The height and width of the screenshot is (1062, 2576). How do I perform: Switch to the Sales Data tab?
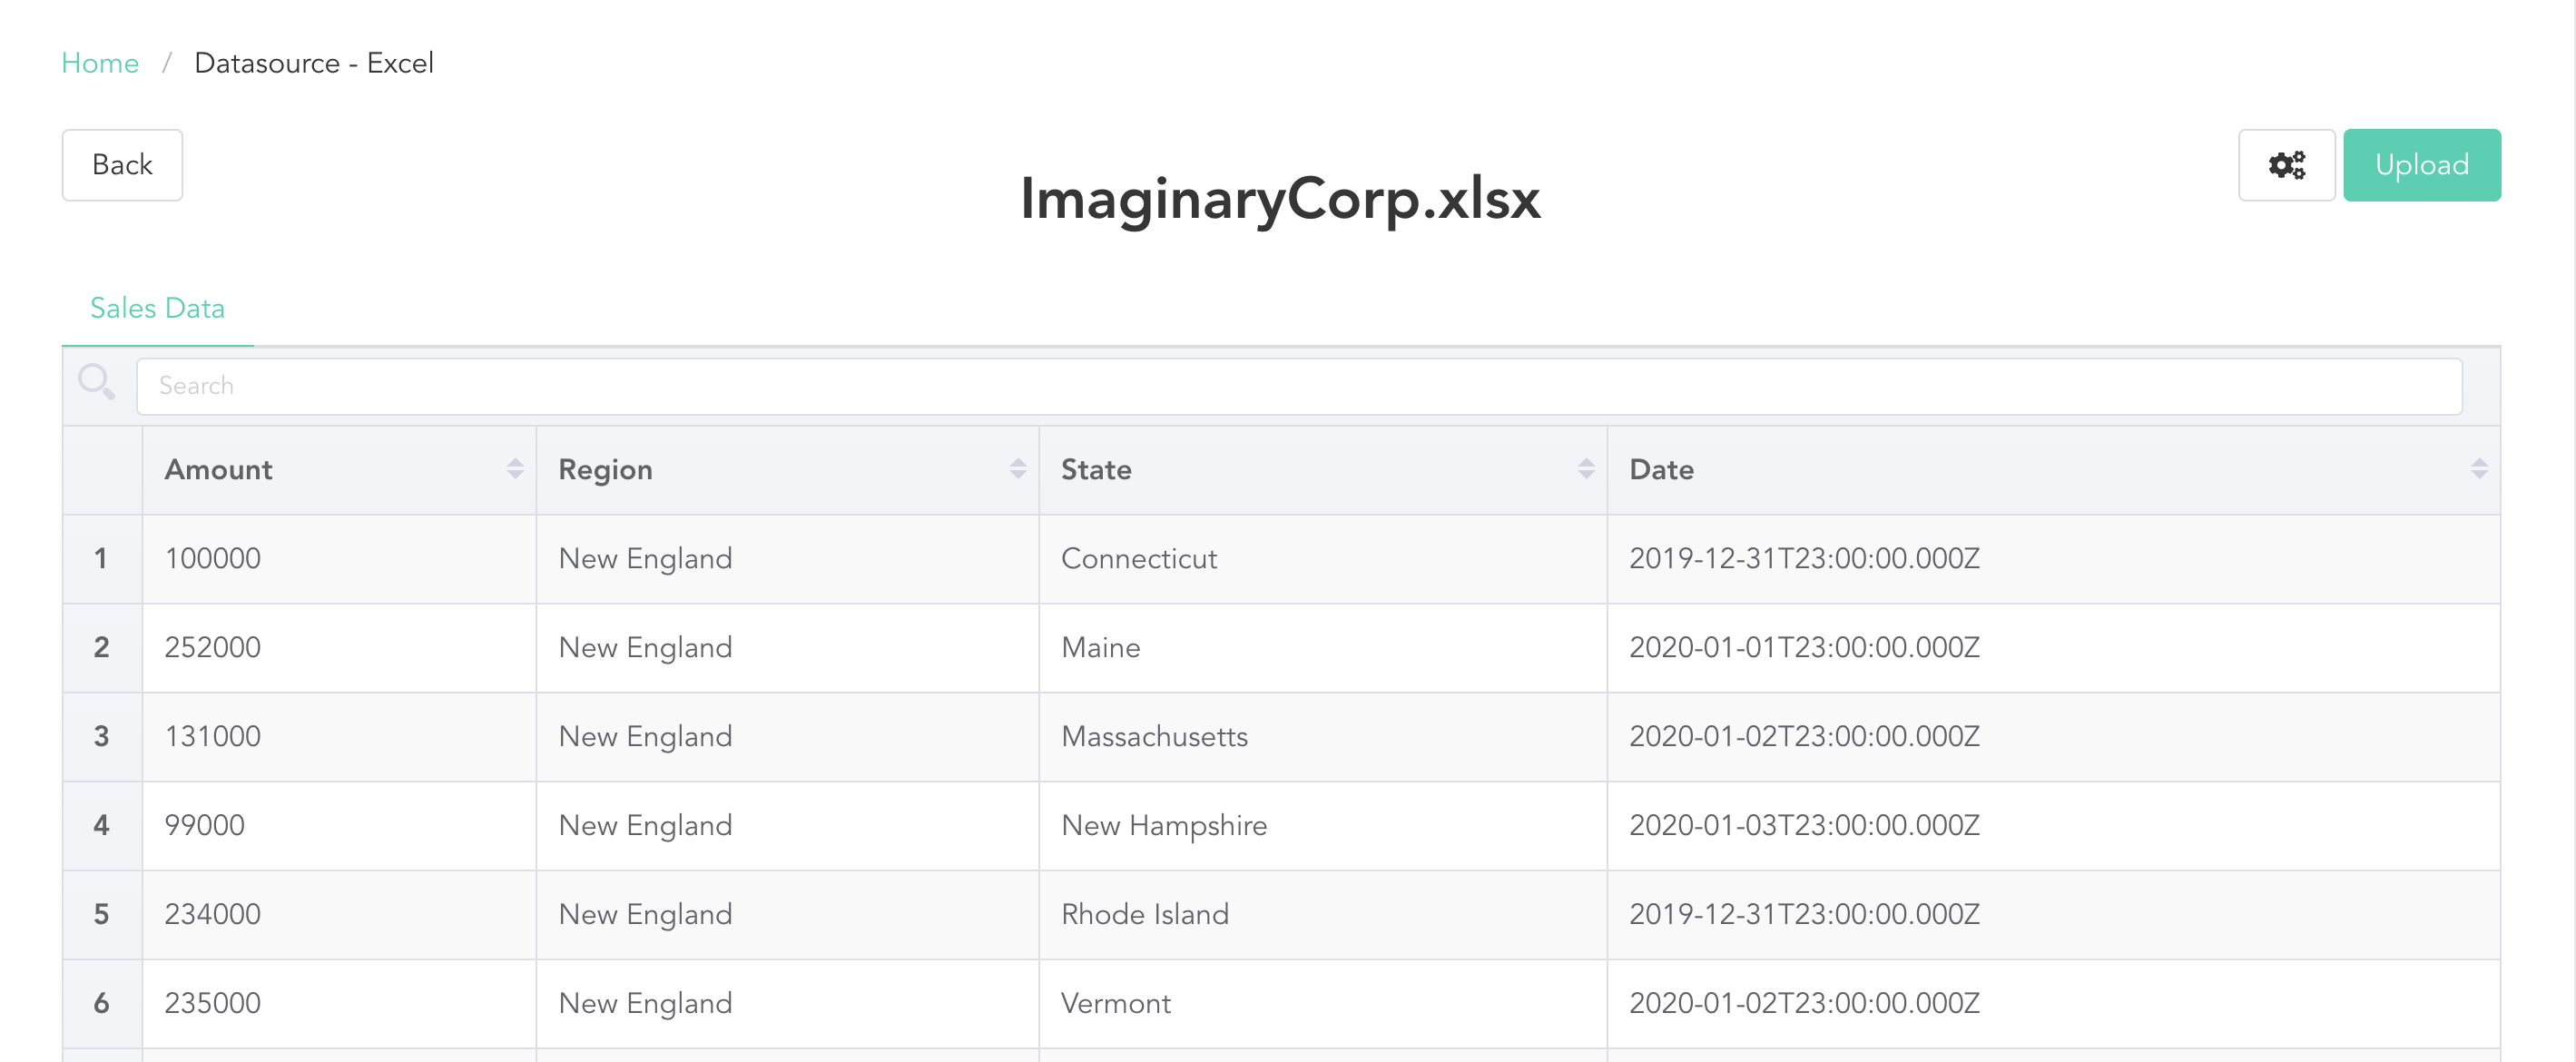pos(157,308)
